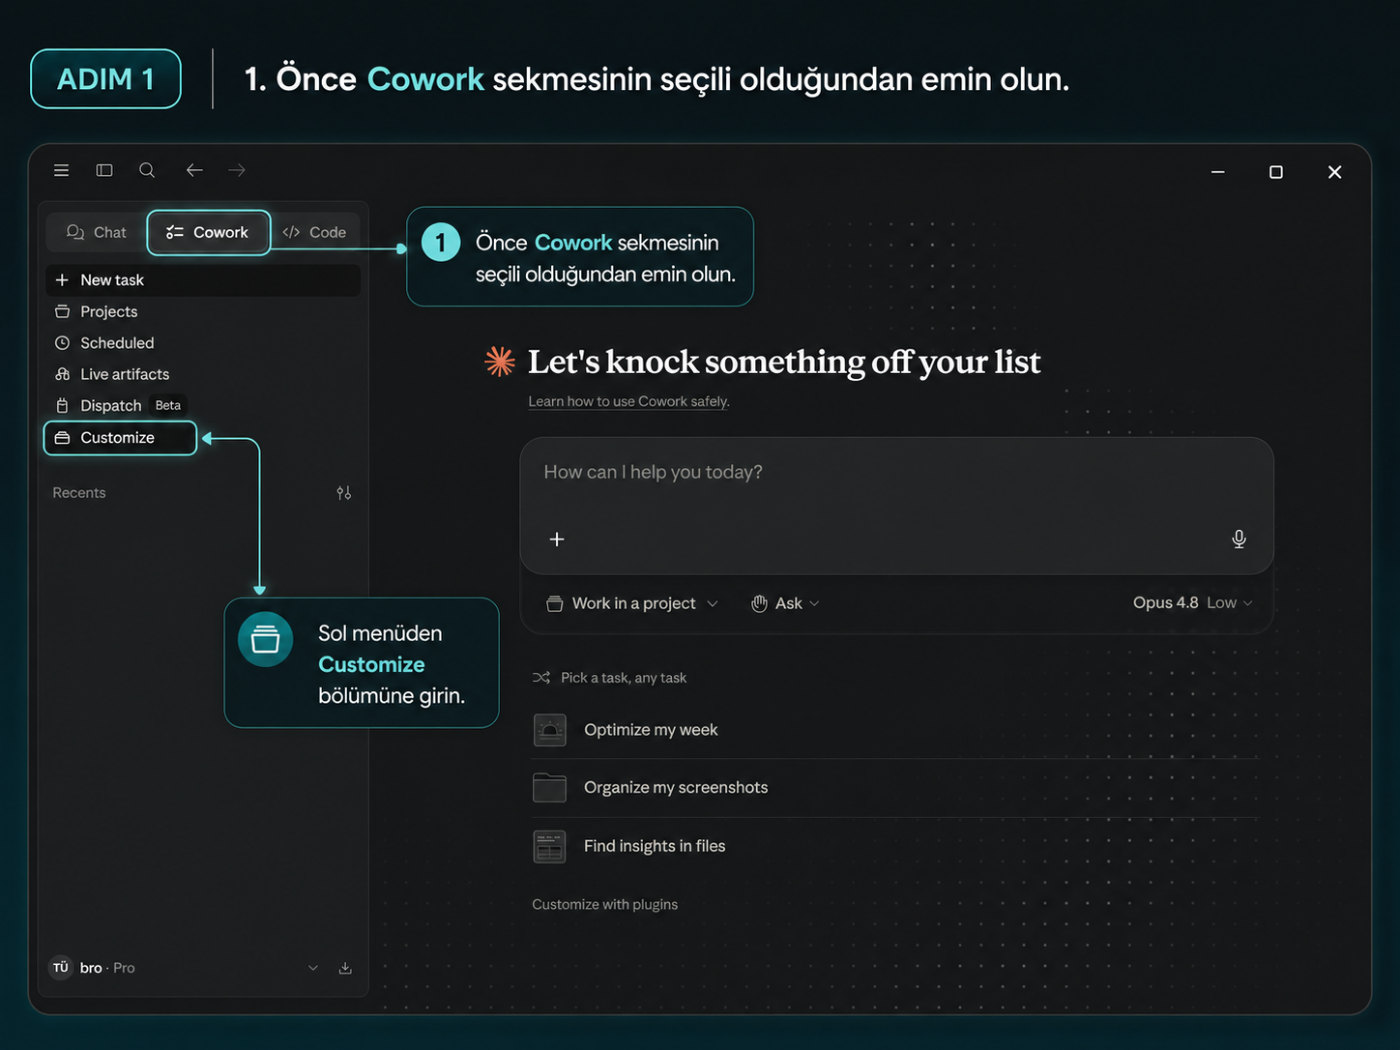The width and height of the screenshot is (1400, 1050).
Task: Click the folder icon for Organize my screenshots
Action: click(550, 788)
